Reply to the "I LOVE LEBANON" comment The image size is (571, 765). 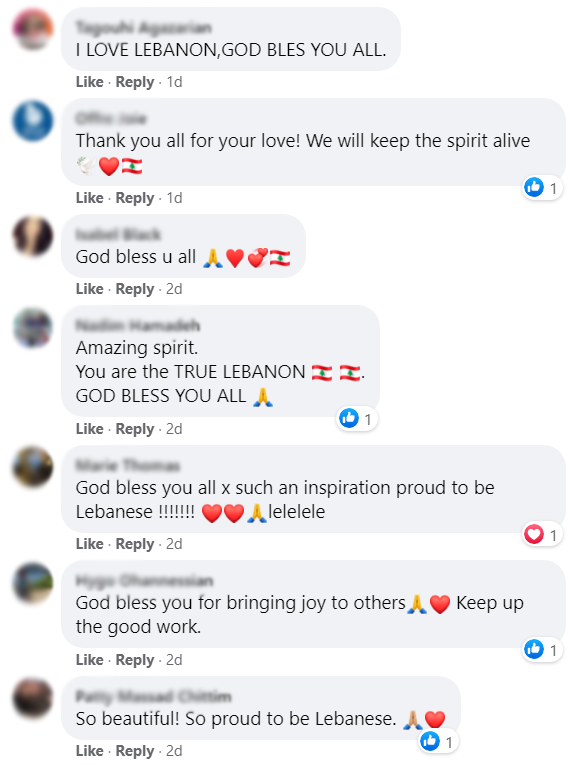click(x=135, y=82)
